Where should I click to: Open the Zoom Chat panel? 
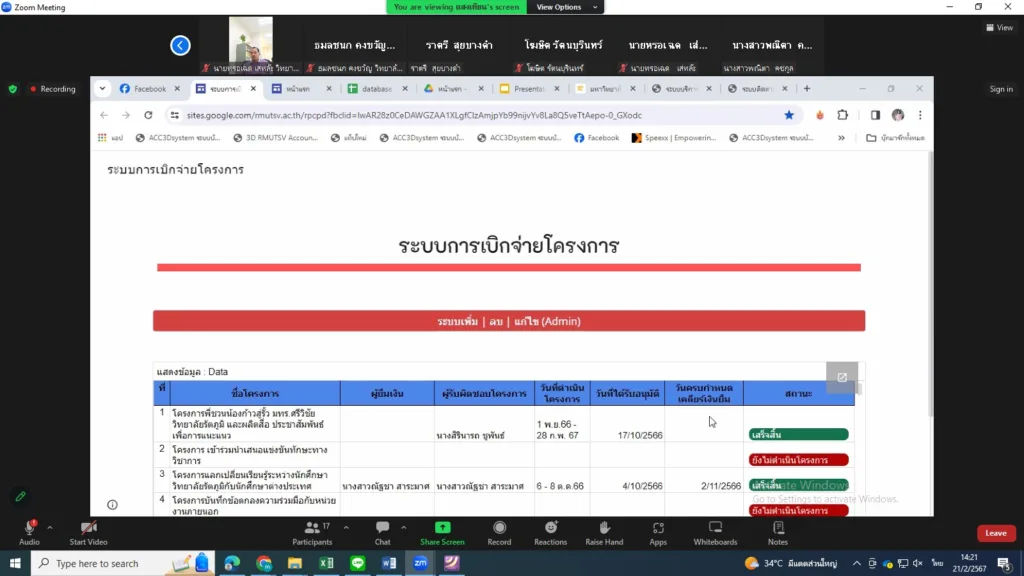(383, 532)
